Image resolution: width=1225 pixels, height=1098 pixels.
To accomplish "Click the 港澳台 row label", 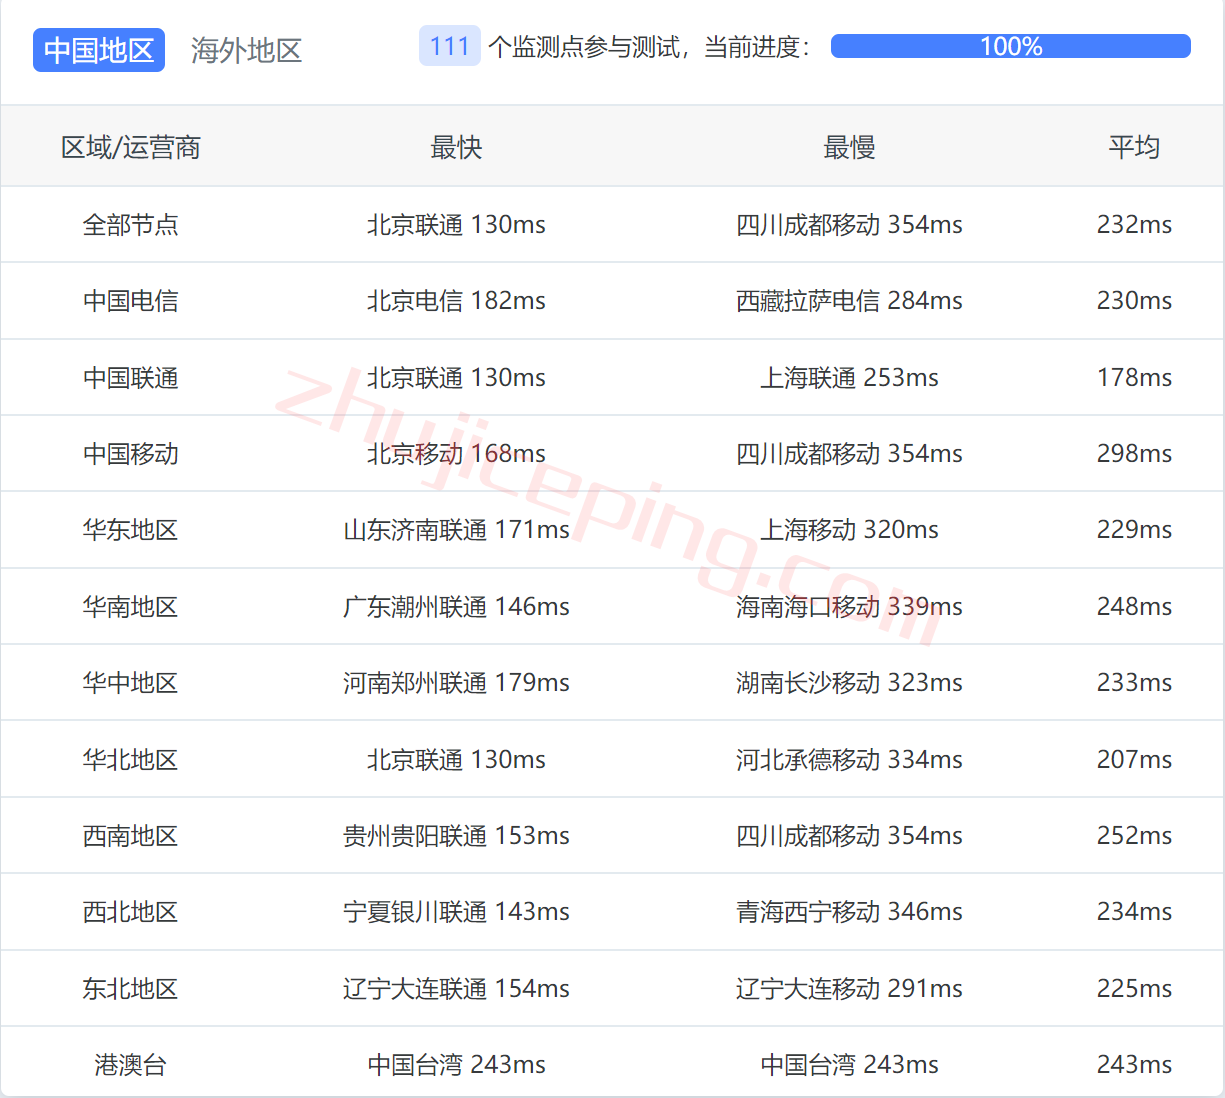I will [131, 1065].
